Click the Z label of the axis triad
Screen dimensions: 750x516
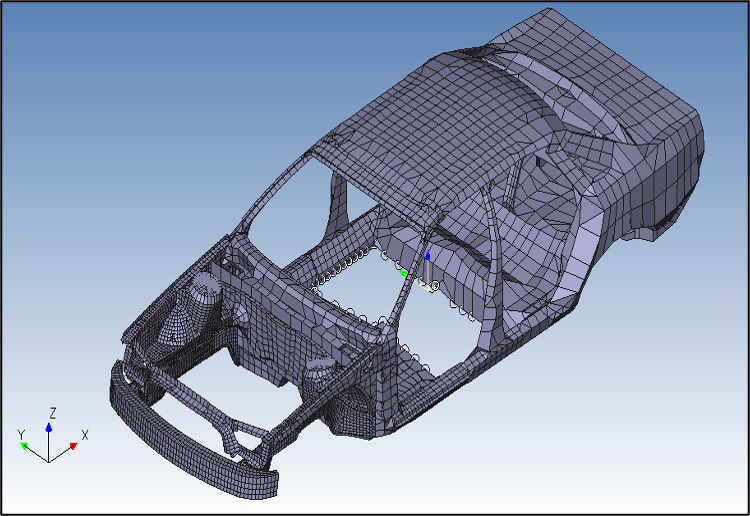52,412
